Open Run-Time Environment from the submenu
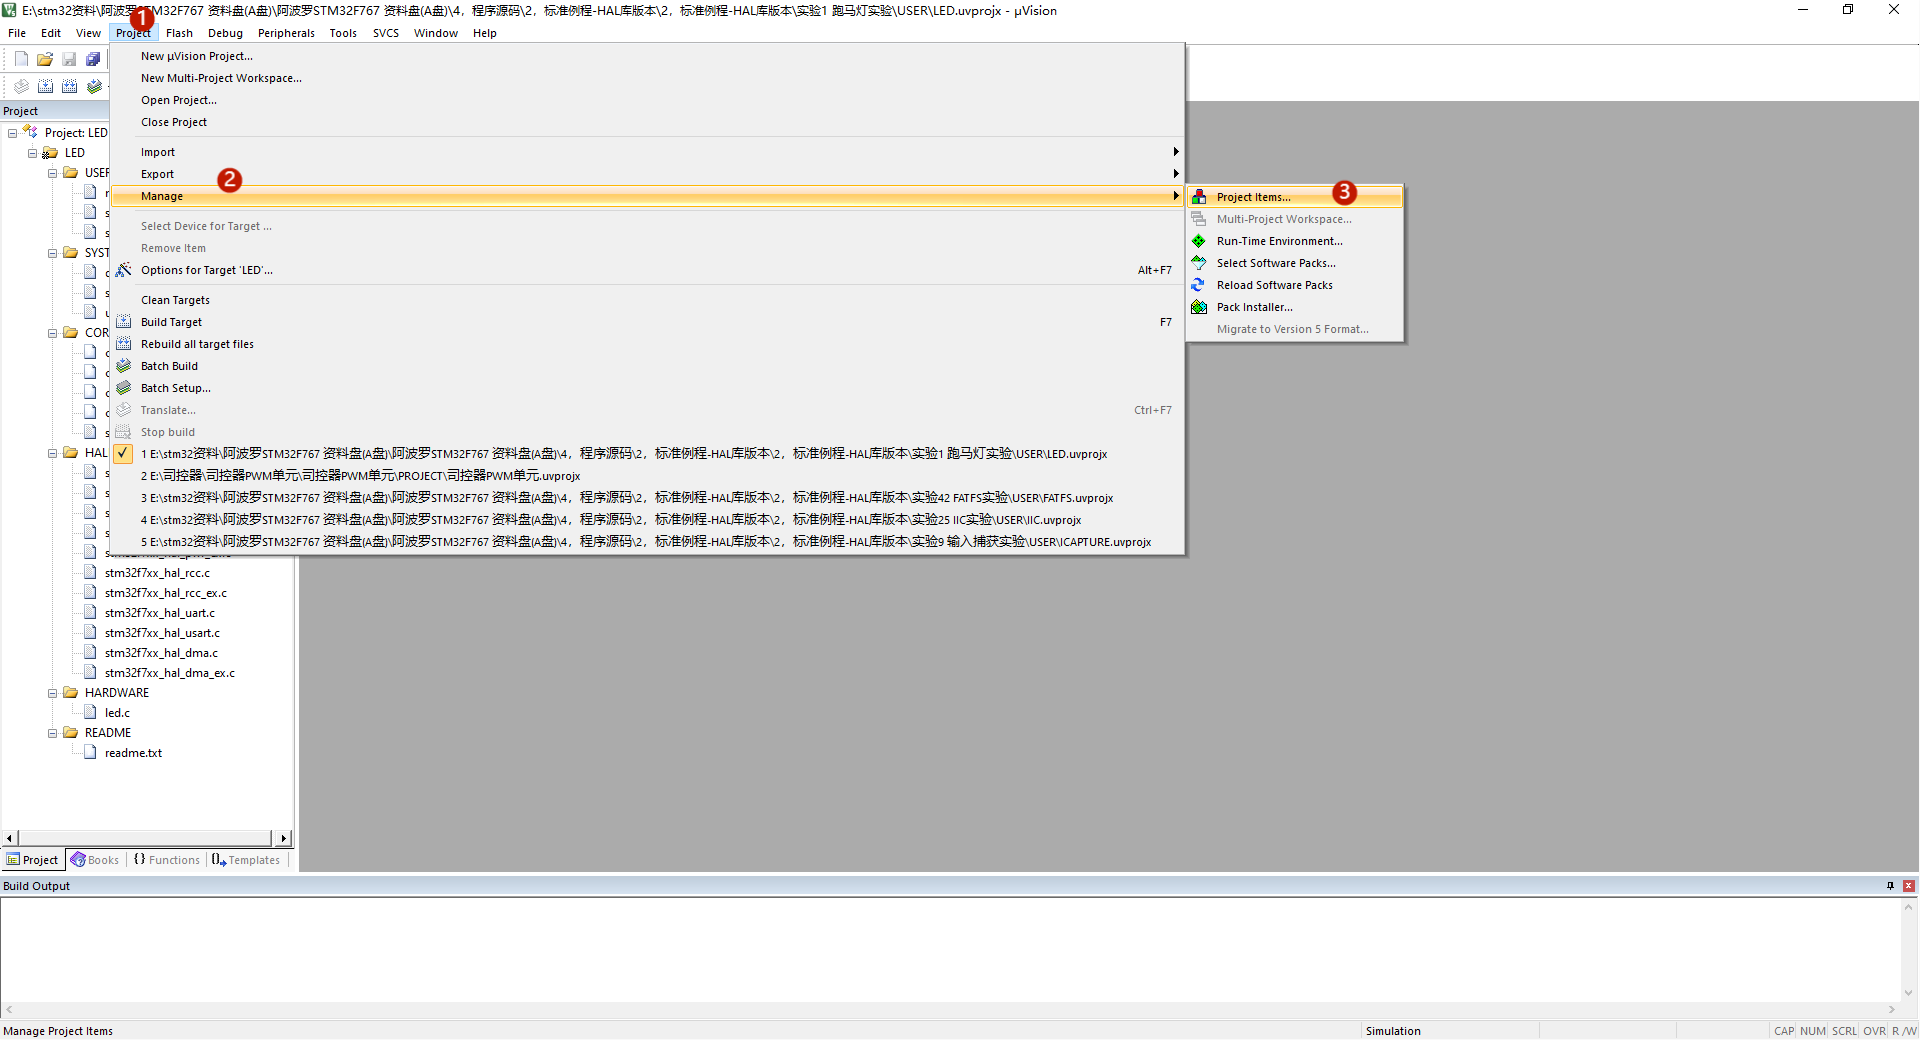Image resolution: width=1920 pixels, height=1040 pixels. 1295,241
